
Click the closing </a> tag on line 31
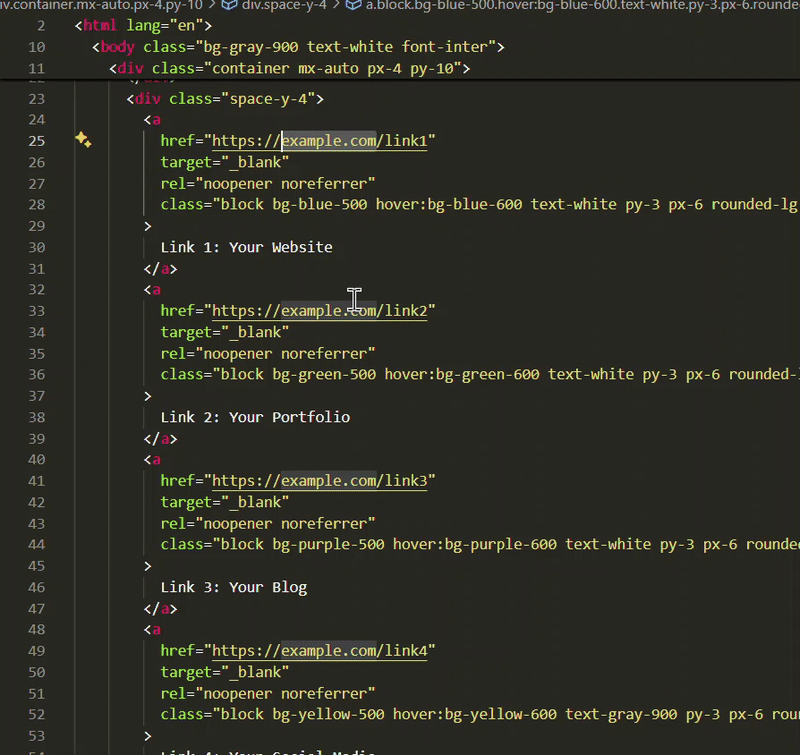[162, 268]
